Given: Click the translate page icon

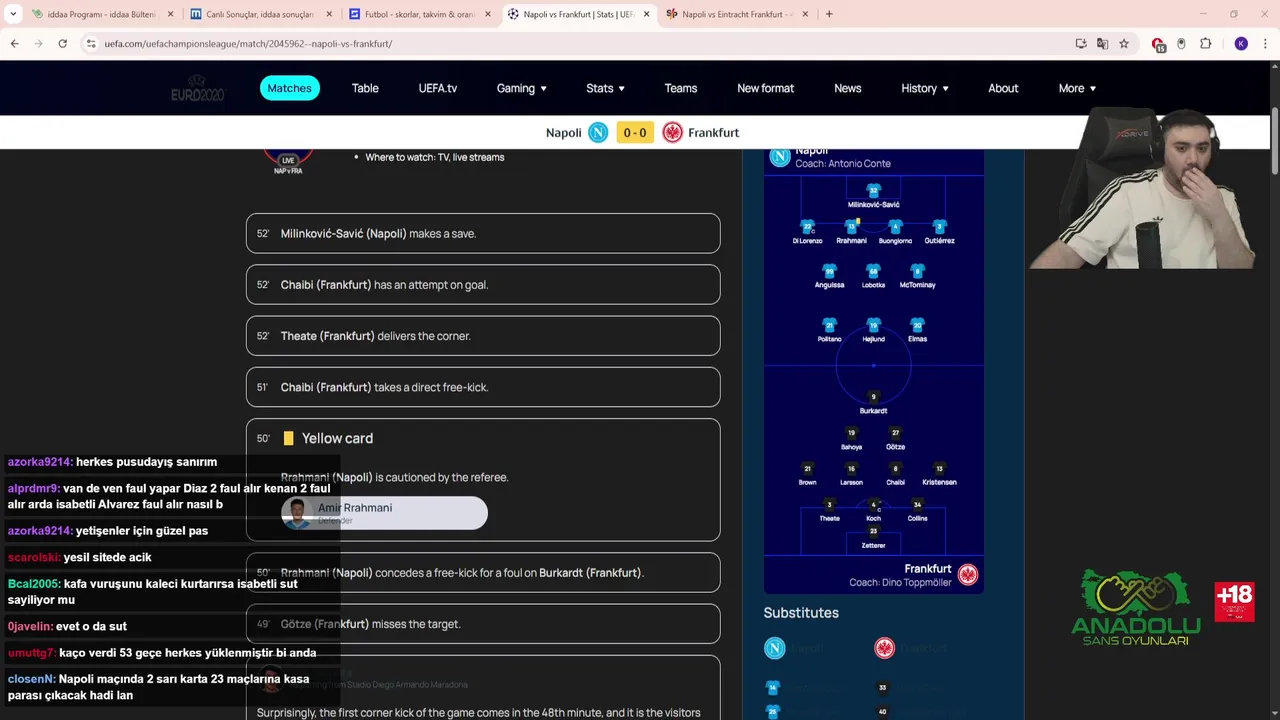Looking at the screenshot, I should point(1102,44).
